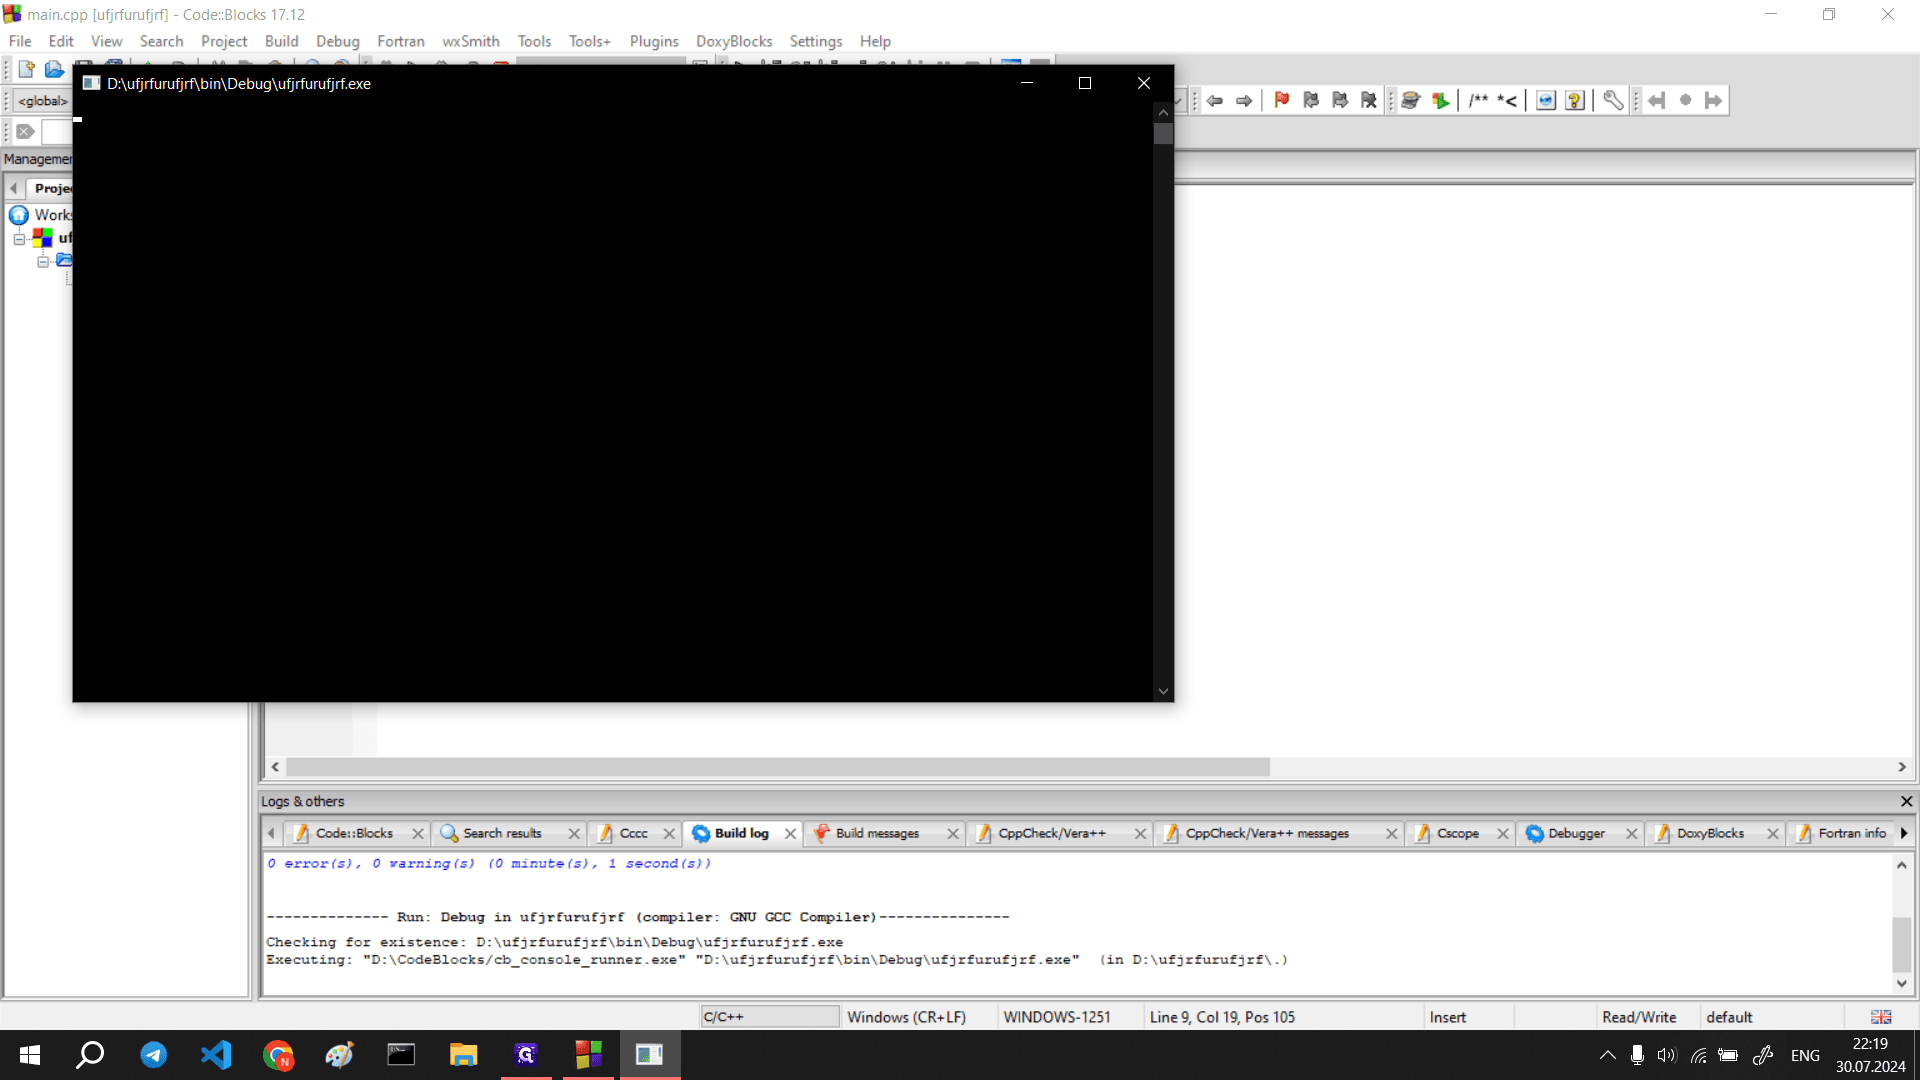Insert block comment with /** icon
Viewport: 1920px width, 1080px height.
coord(1478,100)
